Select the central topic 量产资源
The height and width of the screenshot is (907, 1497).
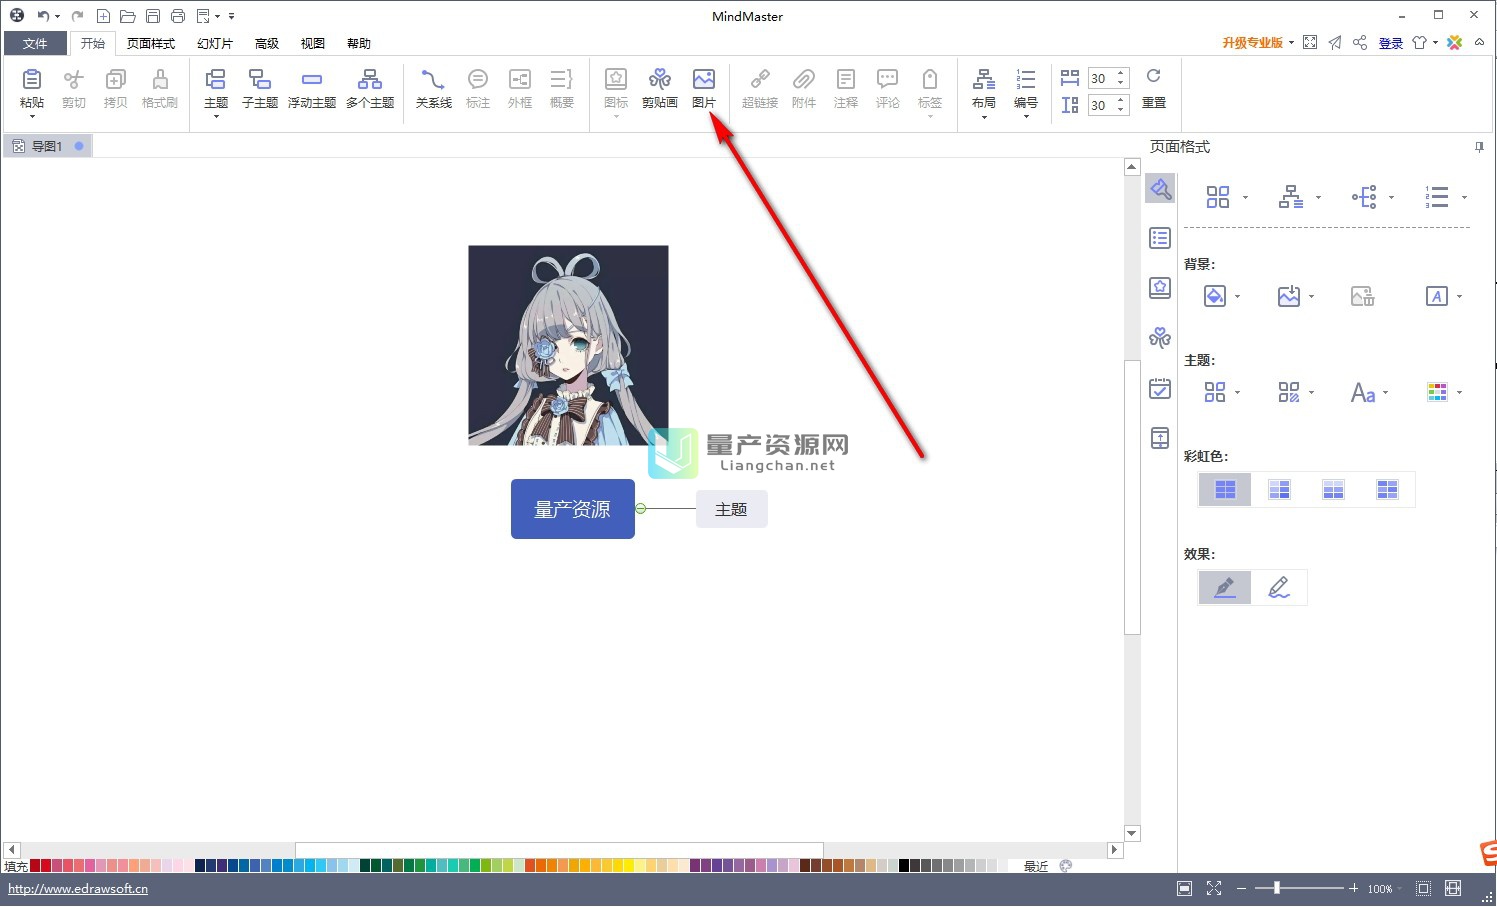[x=573, y=509]
